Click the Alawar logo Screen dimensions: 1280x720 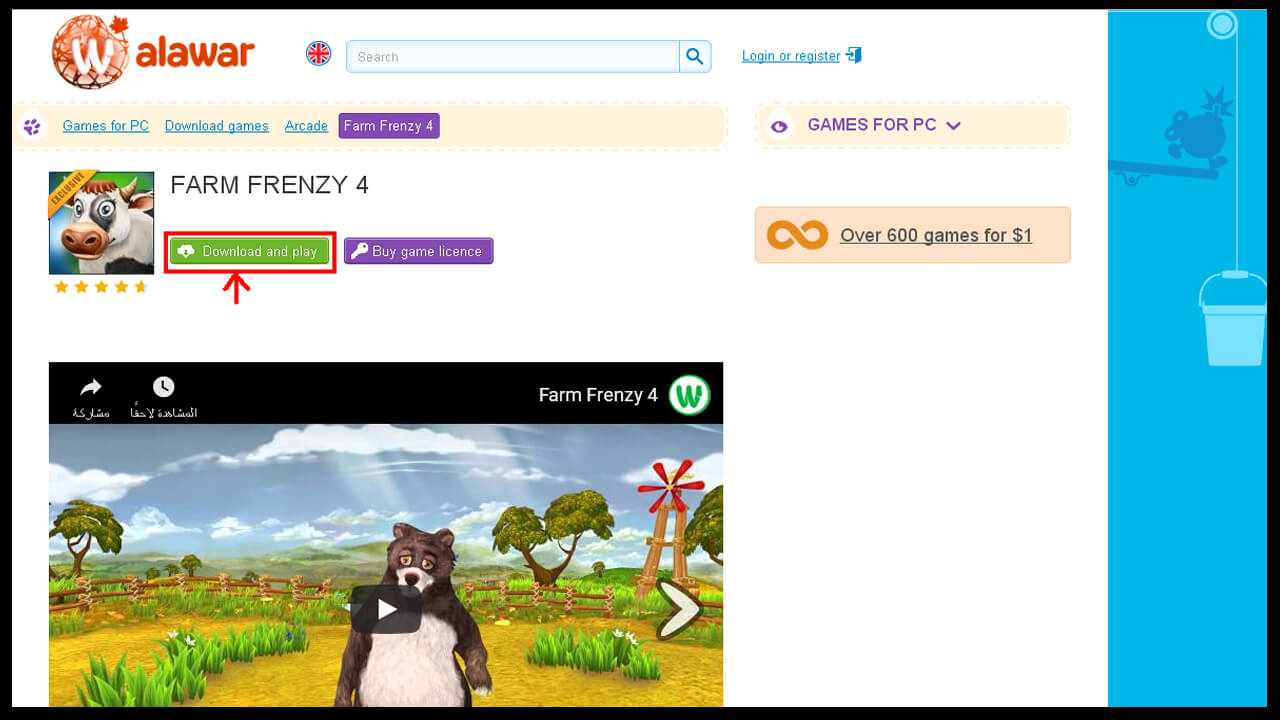click(x=153, y=52)
